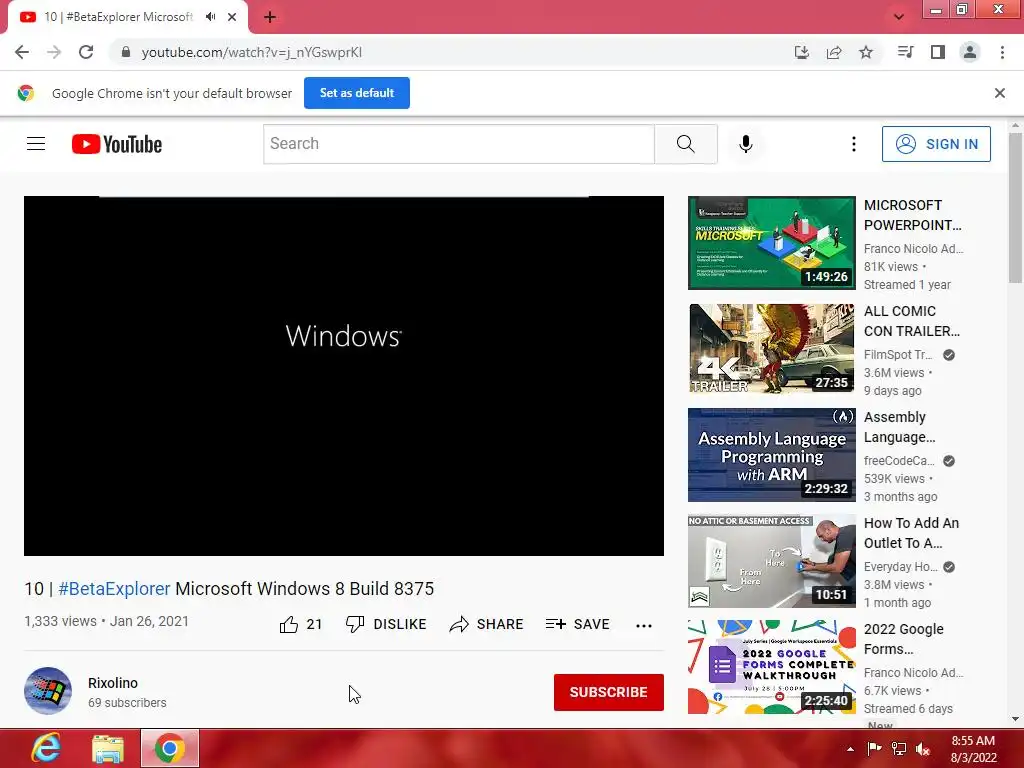Click the DISLIKE button
This screenshot has width=1024, height=768.
386,624
